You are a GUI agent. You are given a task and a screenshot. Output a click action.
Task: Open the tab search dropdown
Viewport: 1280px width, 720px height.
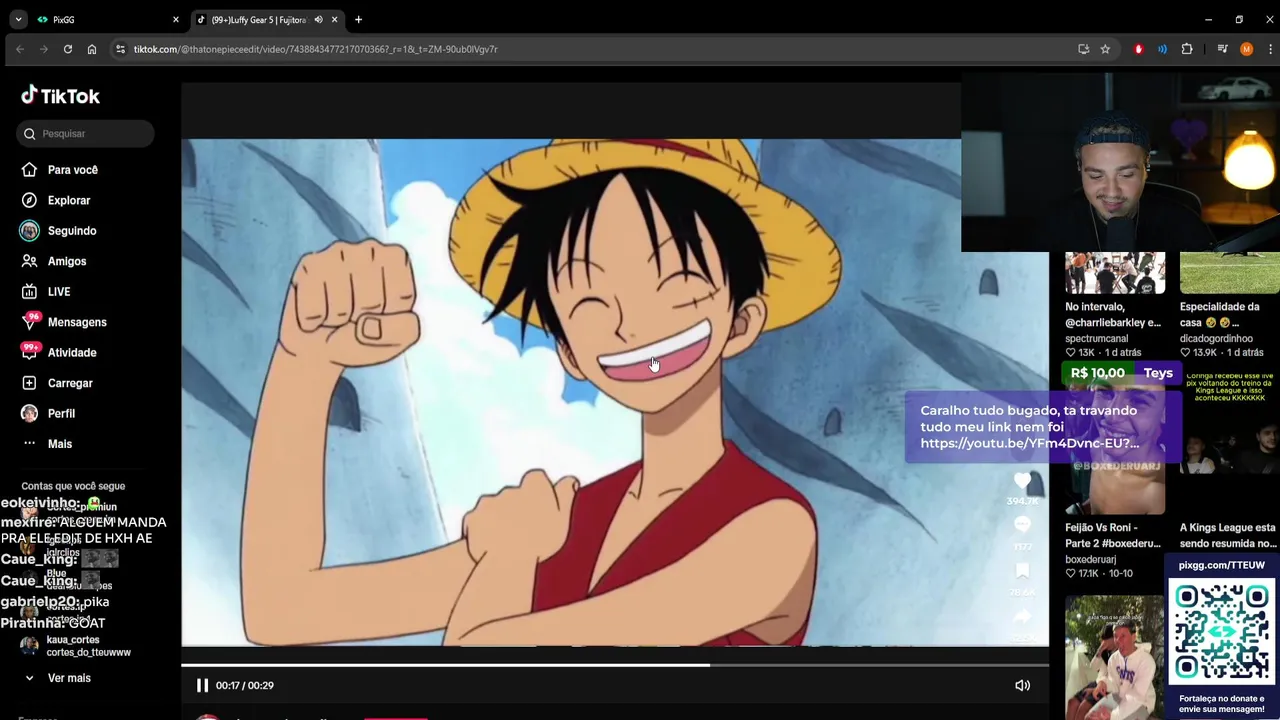click(x=18, y=19)
